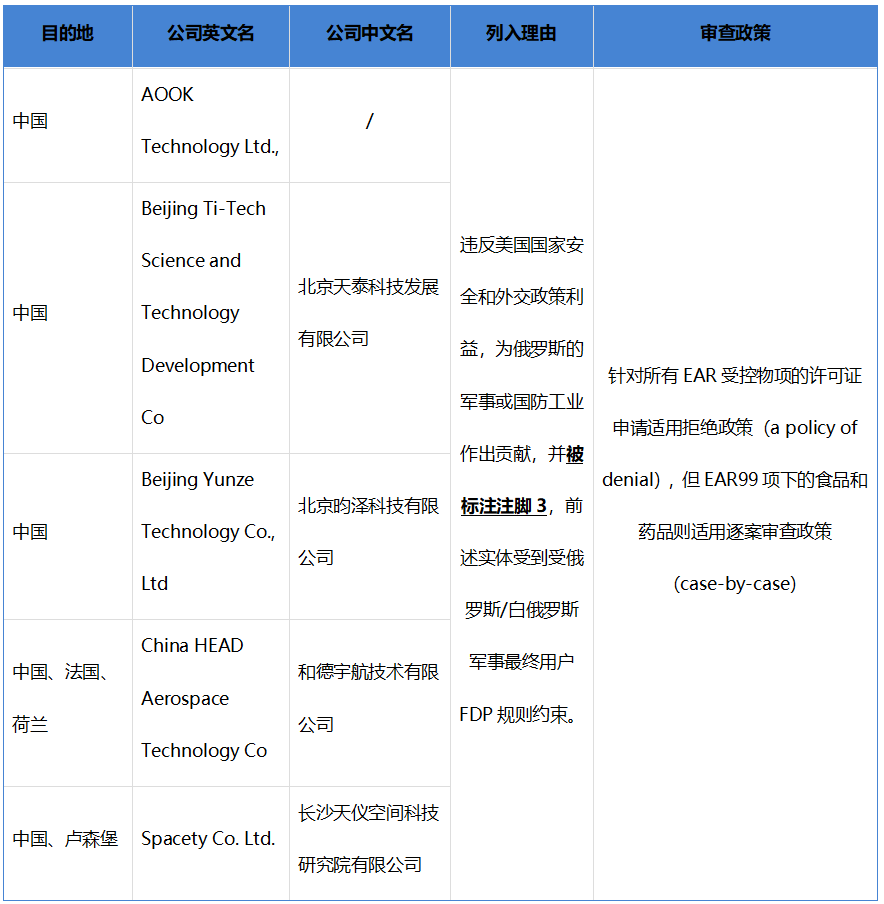Click the 中国、卢森堡 destination cell
Viewport: 884px width, 904px height.
pos(65,840)
